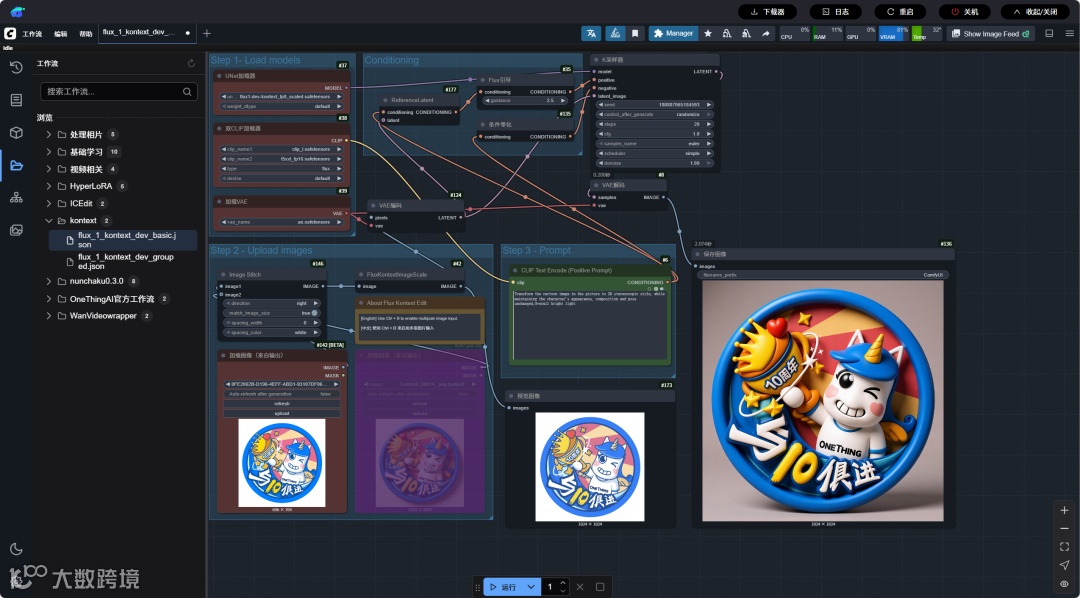
Task: Open flux_1_kontext_dev_grouped.json workflow
Action: pyautogui.click(x=125, y=261)
